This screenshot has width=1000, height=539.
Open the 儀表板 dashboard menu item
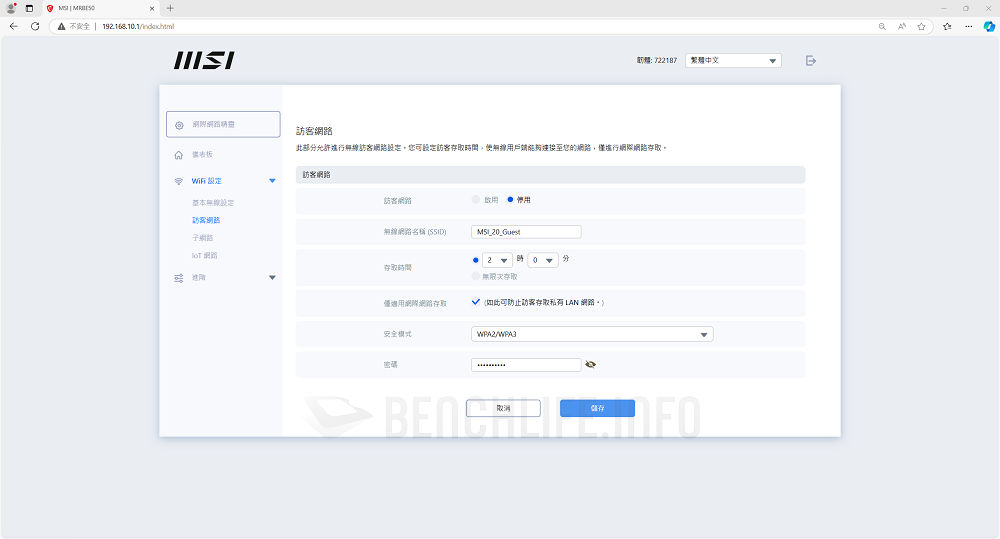[203, 155]
